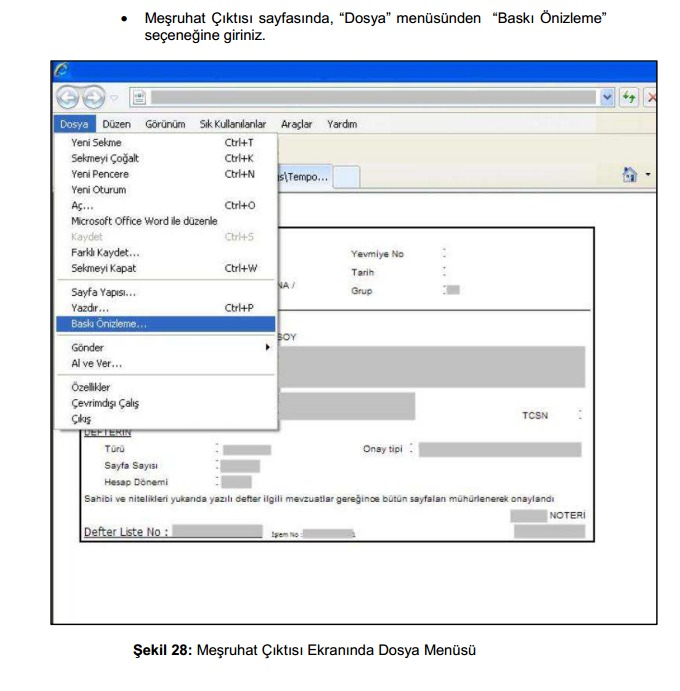Click the Home icon in command bar
This screenshot has height=691, width=680.
coord(629,175)
